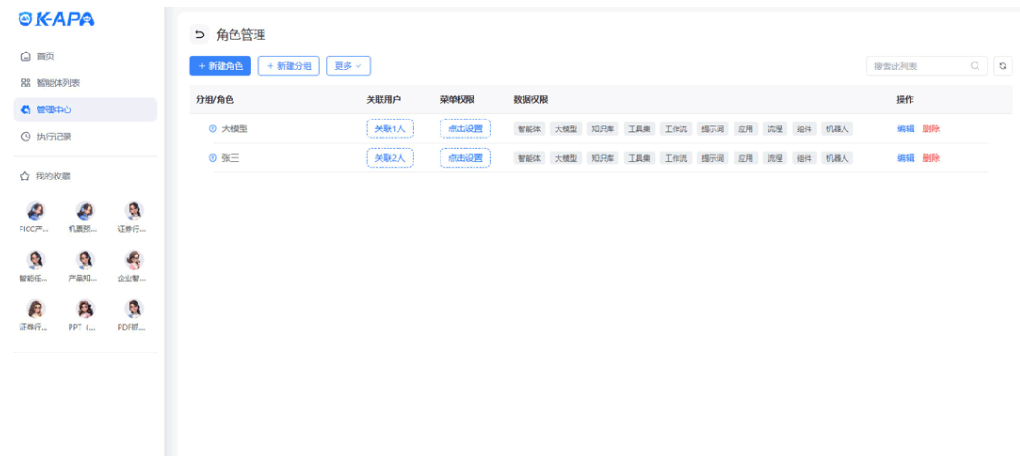The width and height of the screenshot is (1020, 456).
Task: Click the 新建角色 button
Action: pos(219,66)
